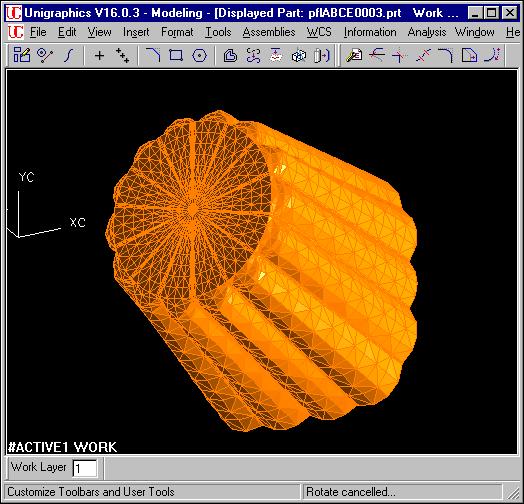Click the Unigraphics logo in title bar

[x=14, y=13]
